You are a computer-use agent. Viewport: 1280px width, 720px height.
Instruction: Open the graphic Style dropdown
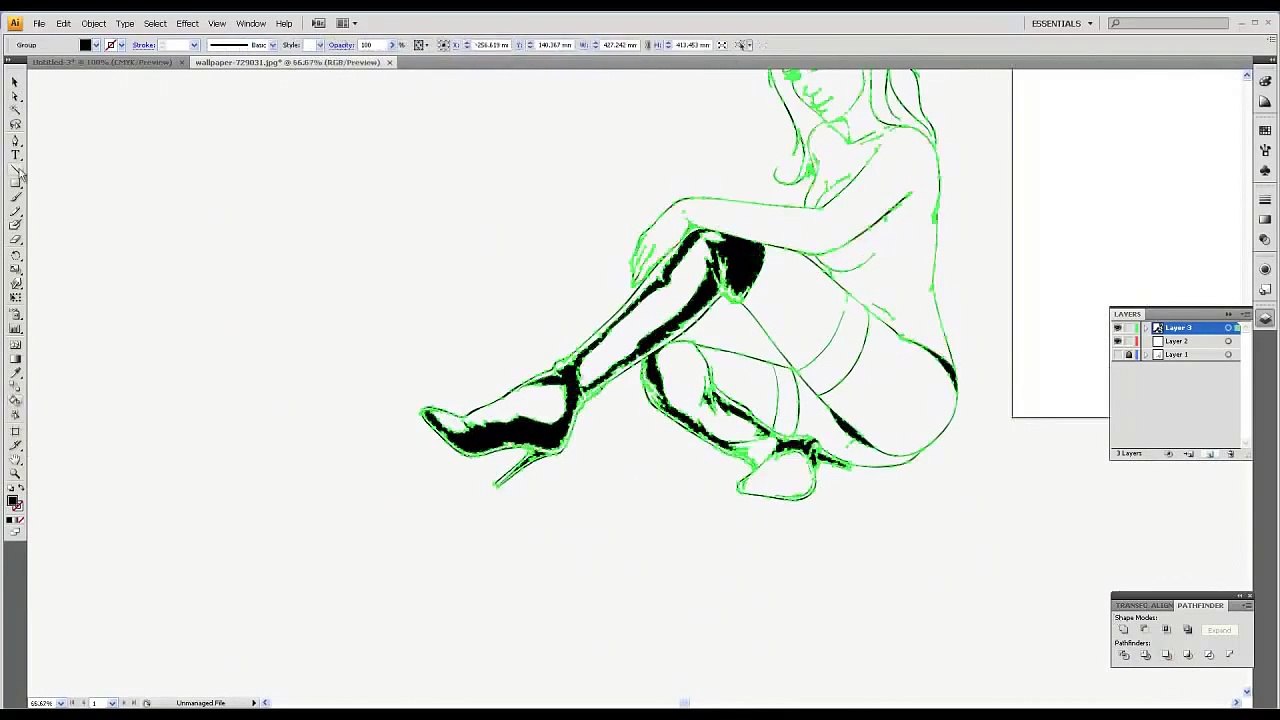click(x=319, y=45)
